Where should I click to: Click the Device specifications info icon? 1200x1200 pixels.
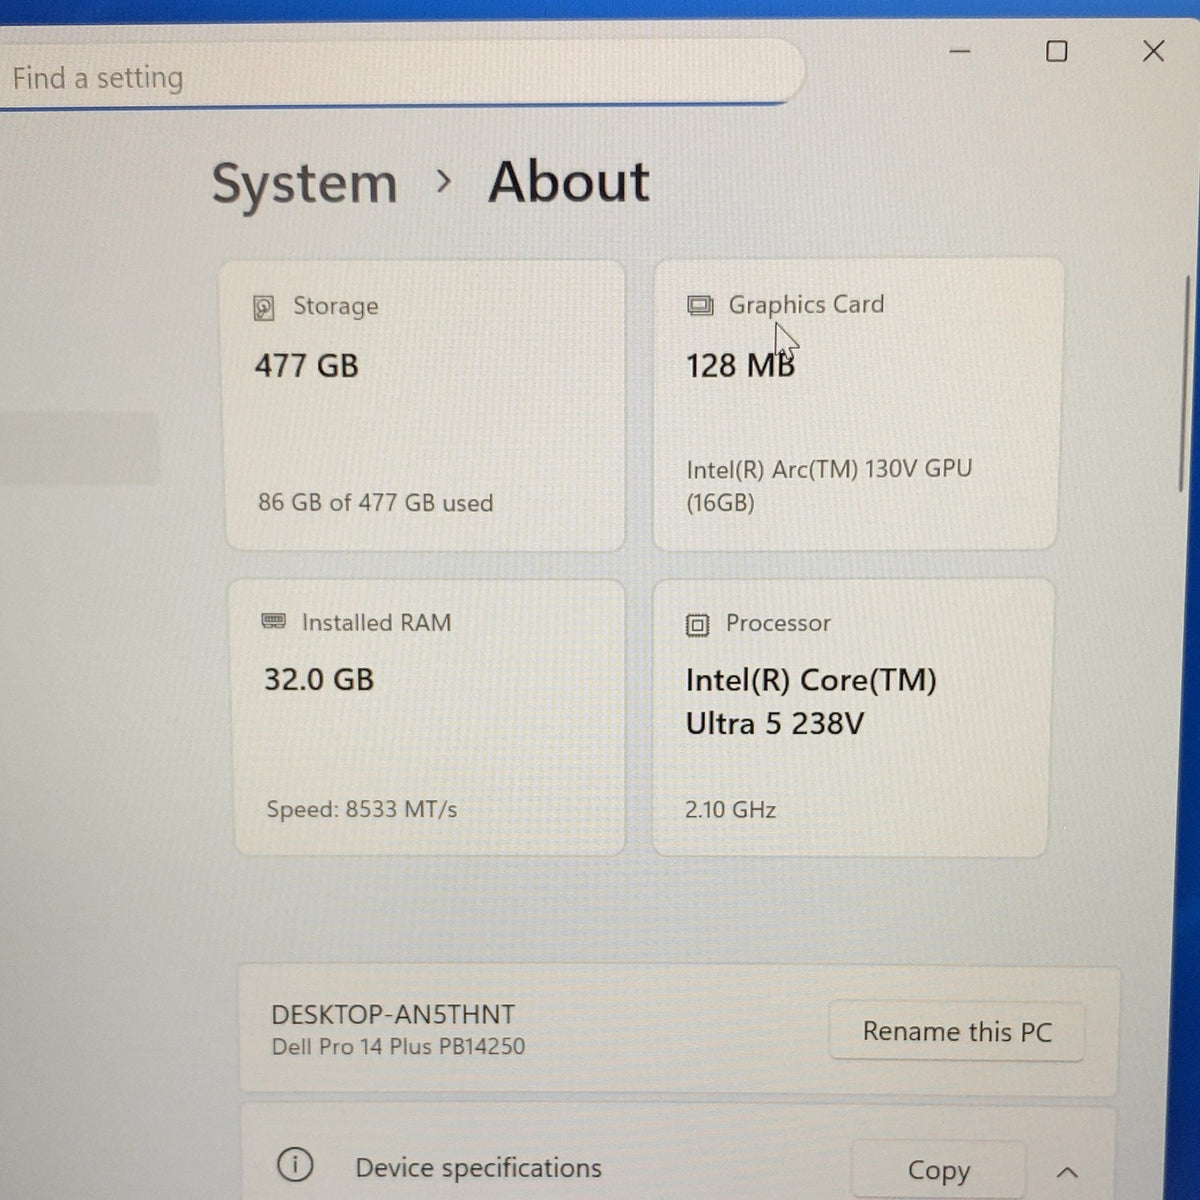(295, 1165)
